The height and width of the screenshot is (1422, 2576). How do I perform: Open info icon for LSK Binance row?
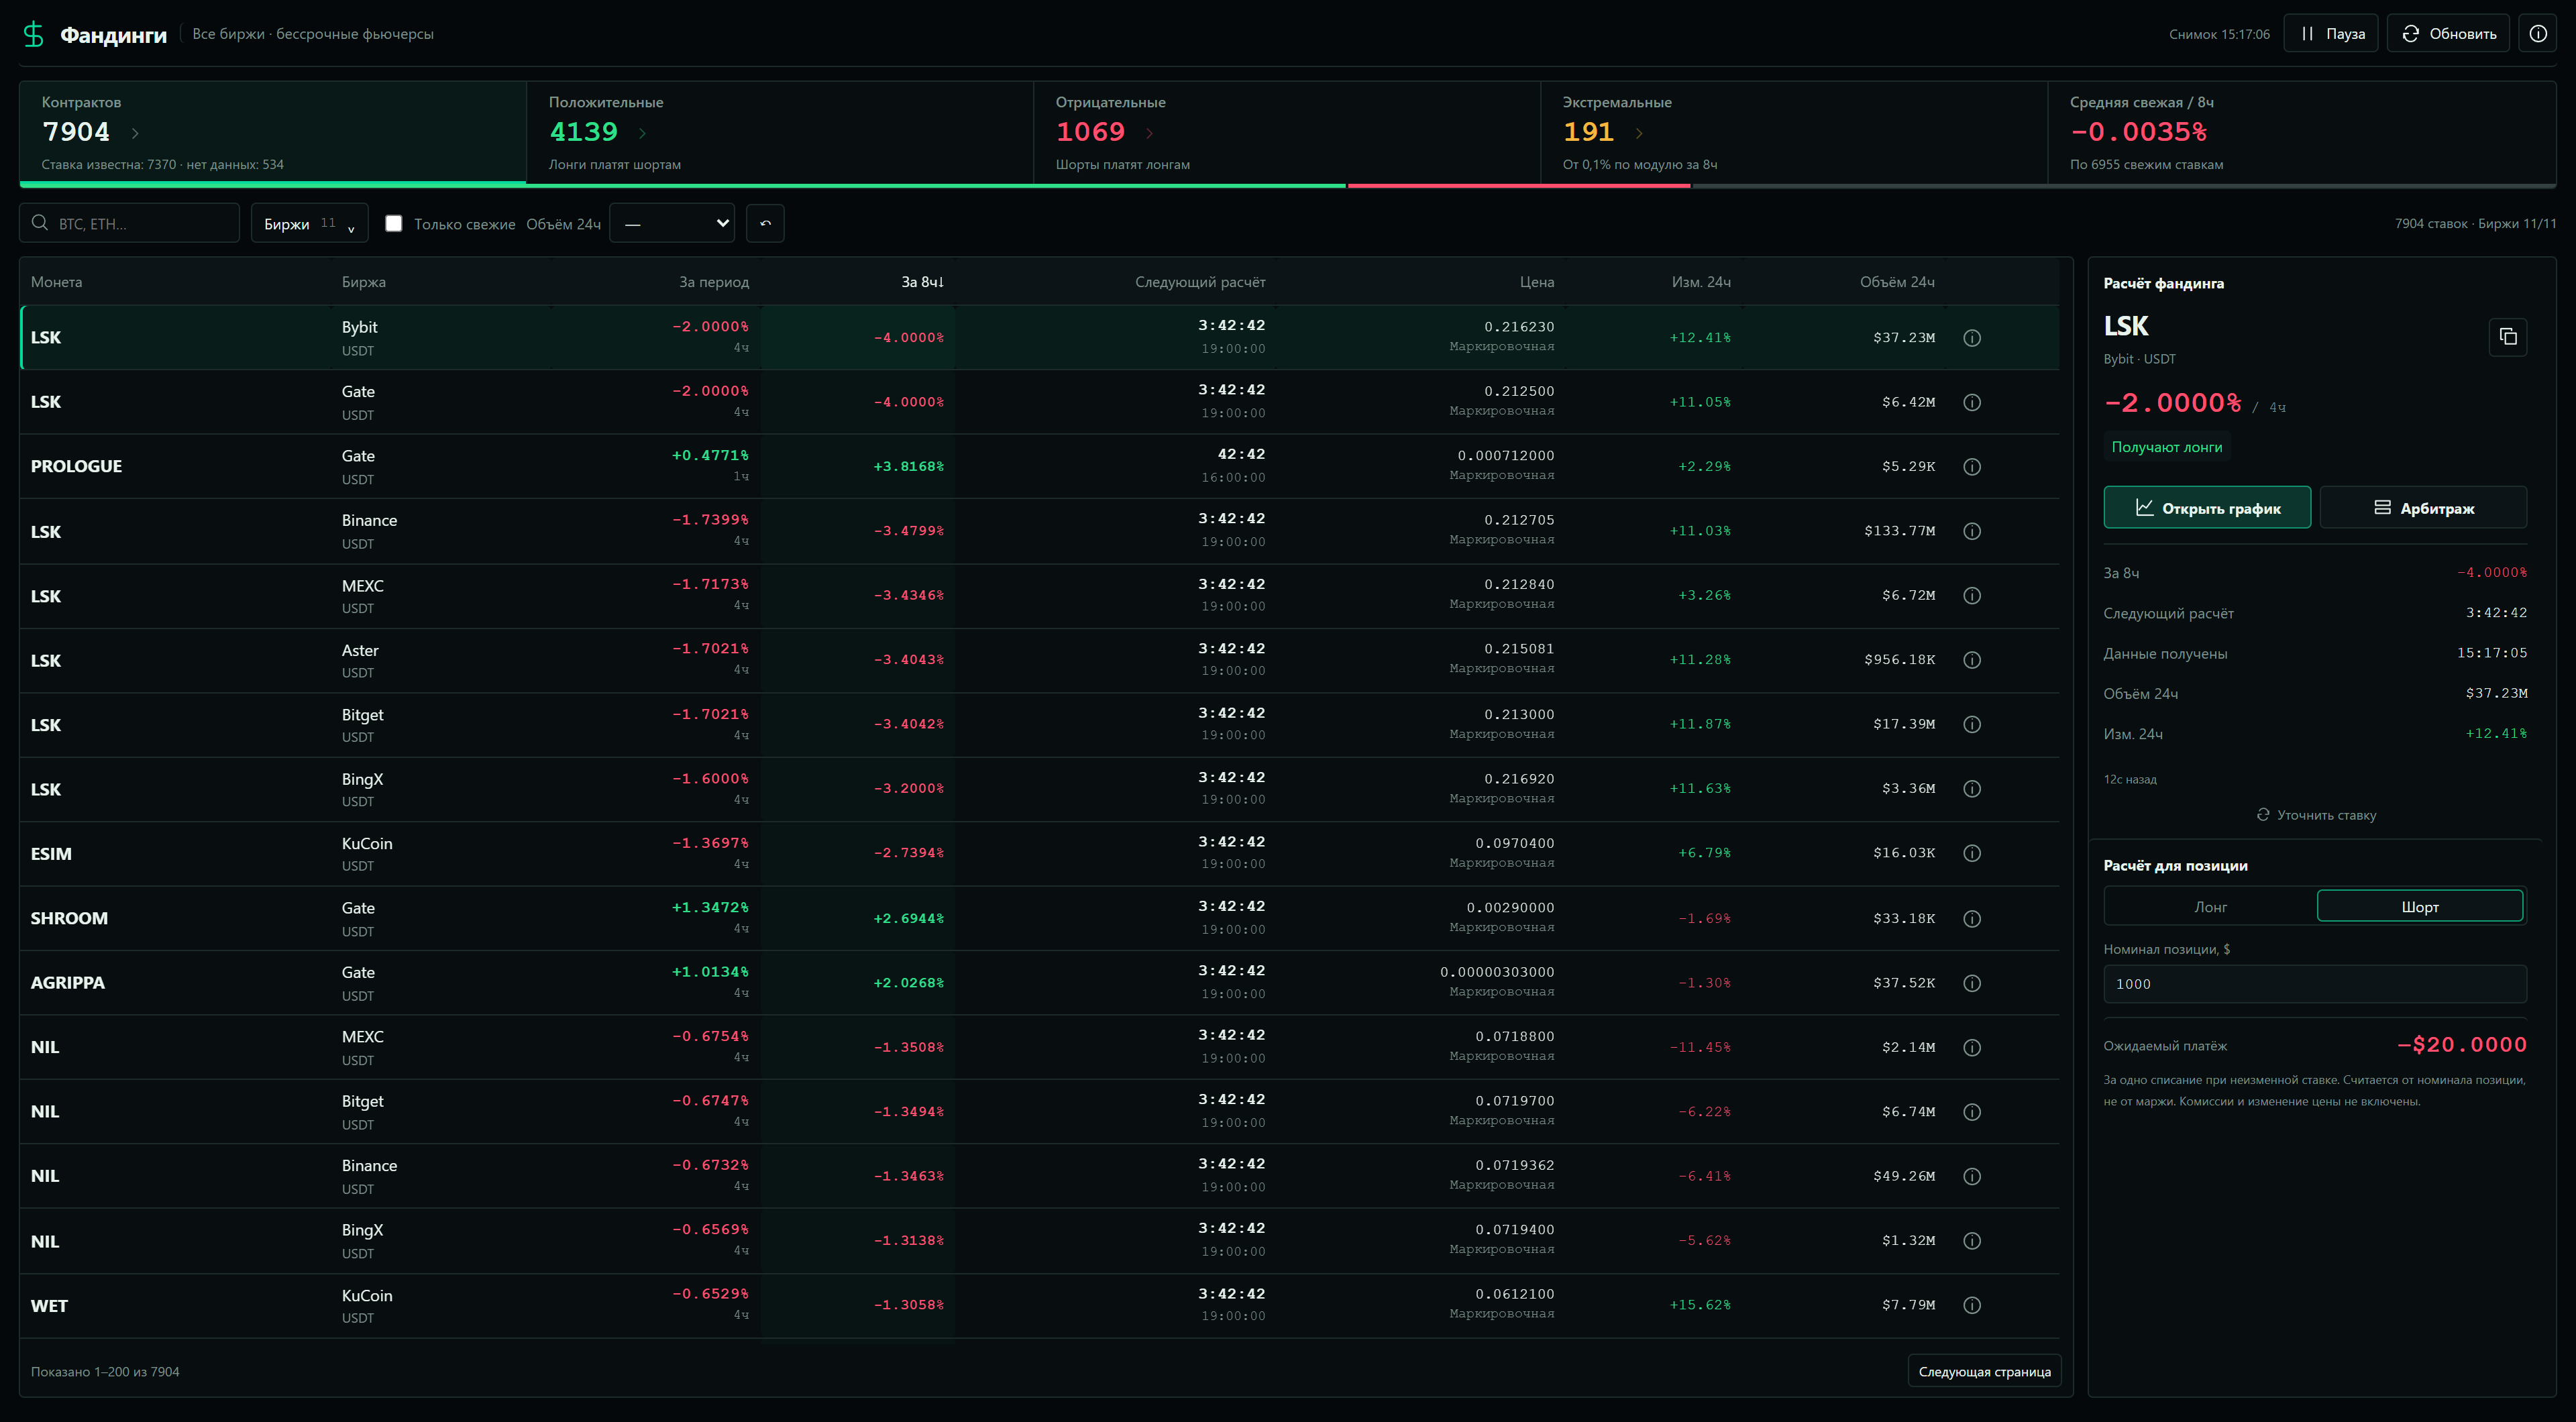[x=1971, y=531]
